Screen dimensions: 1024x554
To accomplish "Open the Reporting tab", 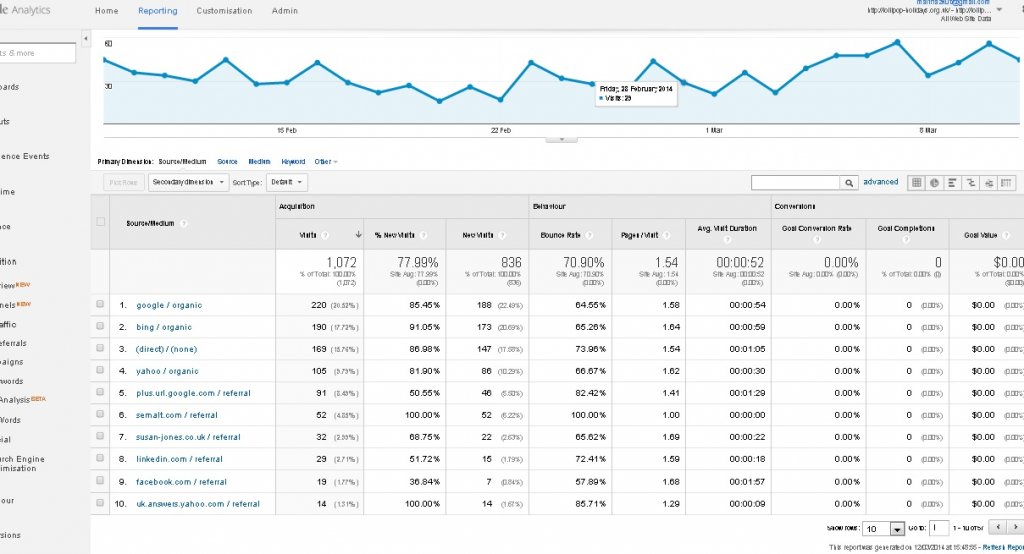I will 157,11.
